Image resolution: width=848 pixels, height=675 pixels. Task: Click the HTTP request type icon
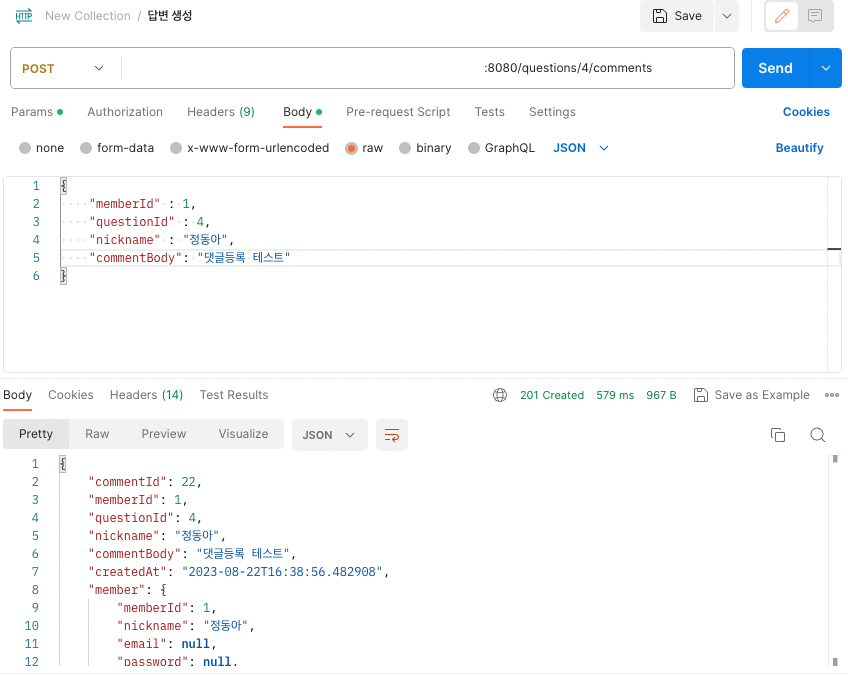pyautogui.click(x=24, y=16)
